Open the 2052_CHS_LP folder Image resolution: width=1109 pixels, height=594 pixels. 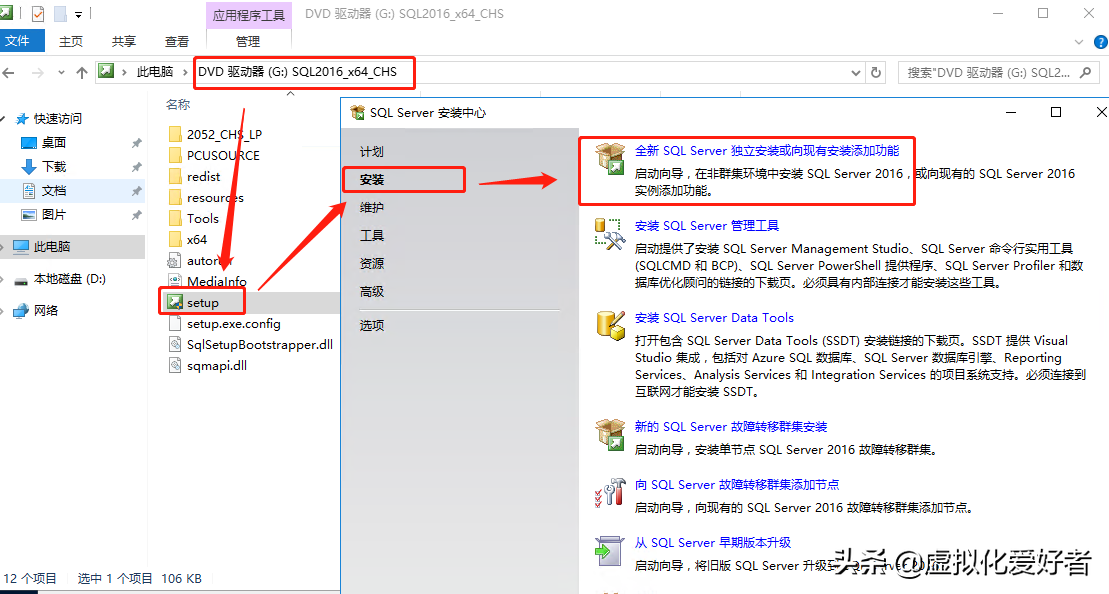point(224,134)
